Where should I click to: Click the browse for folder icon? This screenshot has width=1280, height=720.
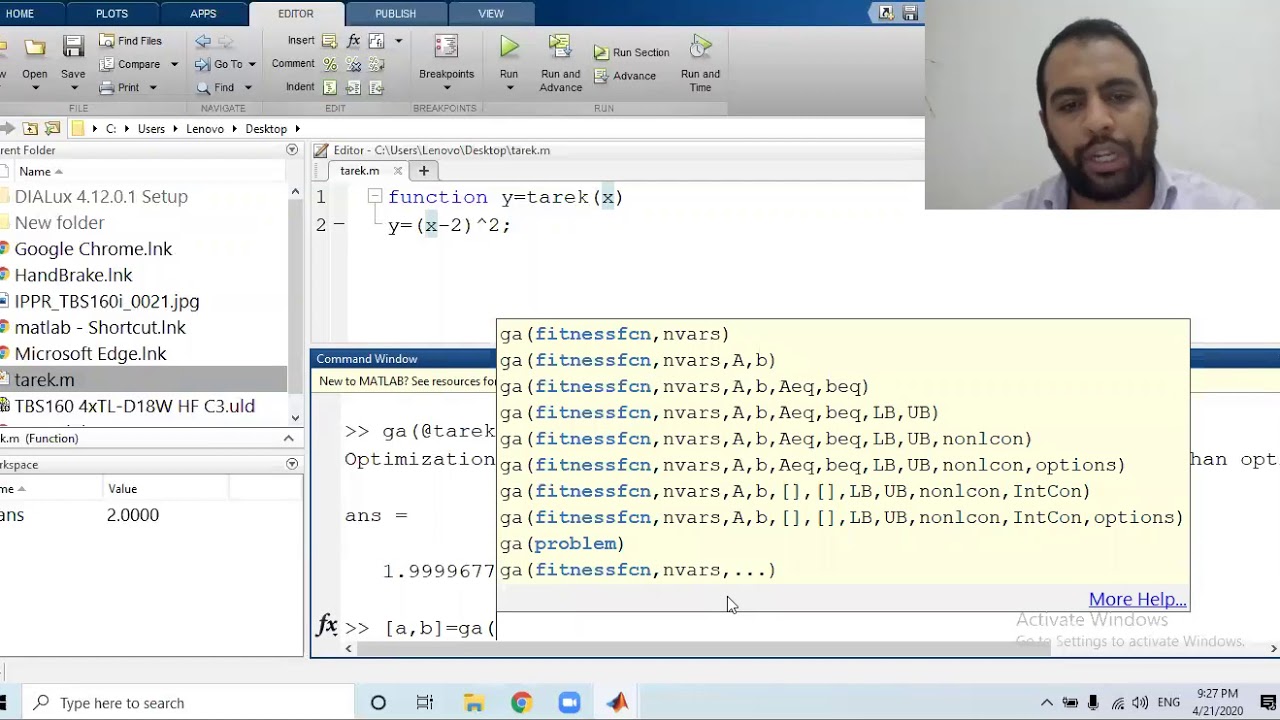(x=53, y=129)
